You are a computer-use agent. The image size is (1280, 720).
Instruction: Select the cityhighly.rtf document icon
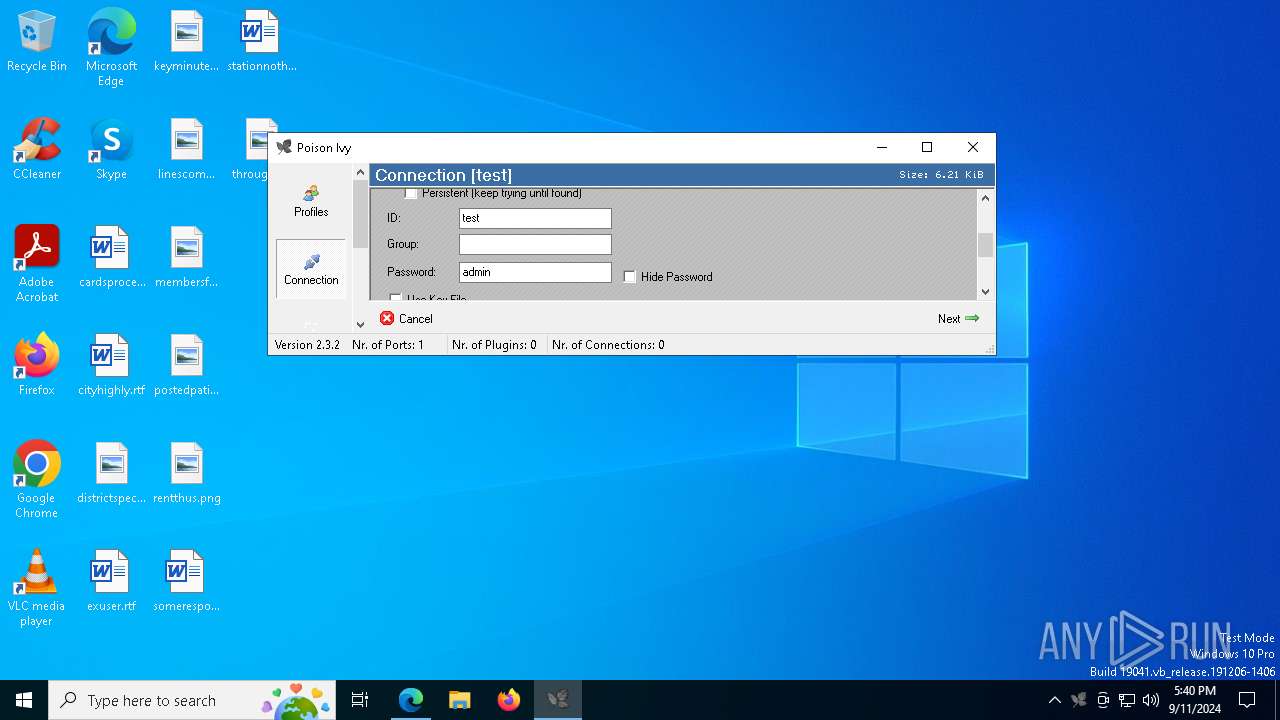(111, 365)
